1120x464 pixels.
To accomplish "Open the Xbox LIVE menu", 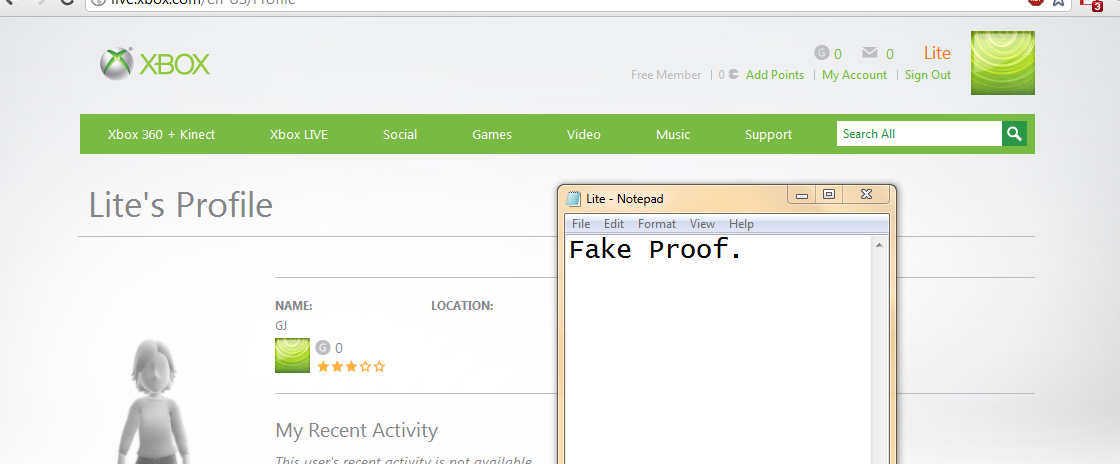I will 299,134.
